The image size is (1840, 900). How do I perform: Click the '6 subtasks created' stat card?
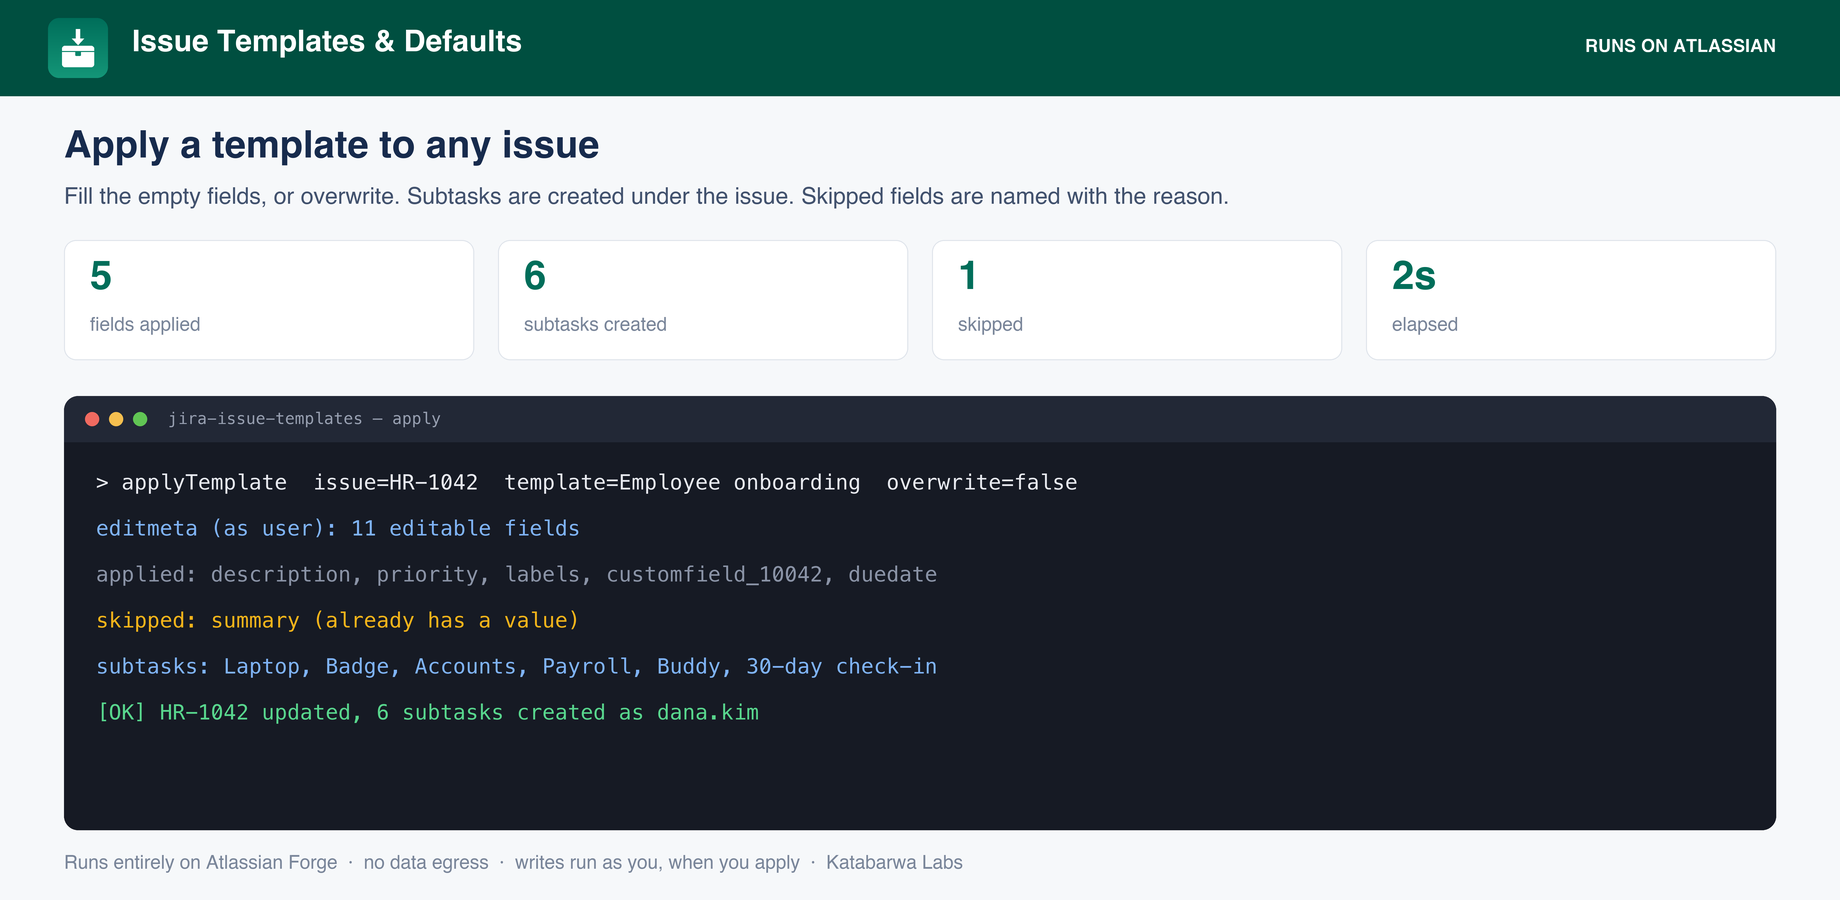click(x=703, y=300)
